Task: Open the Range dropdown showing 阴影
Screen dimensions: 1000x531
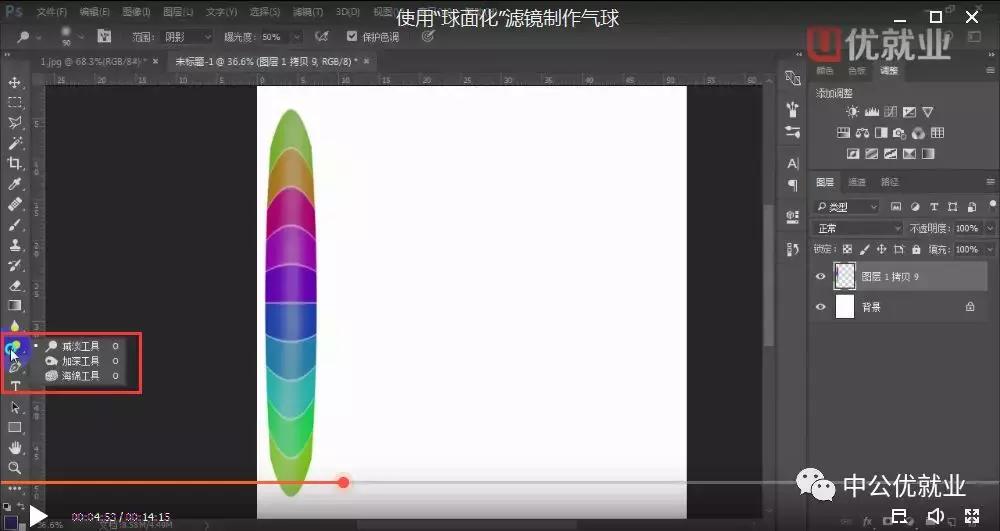Action: 187,37
